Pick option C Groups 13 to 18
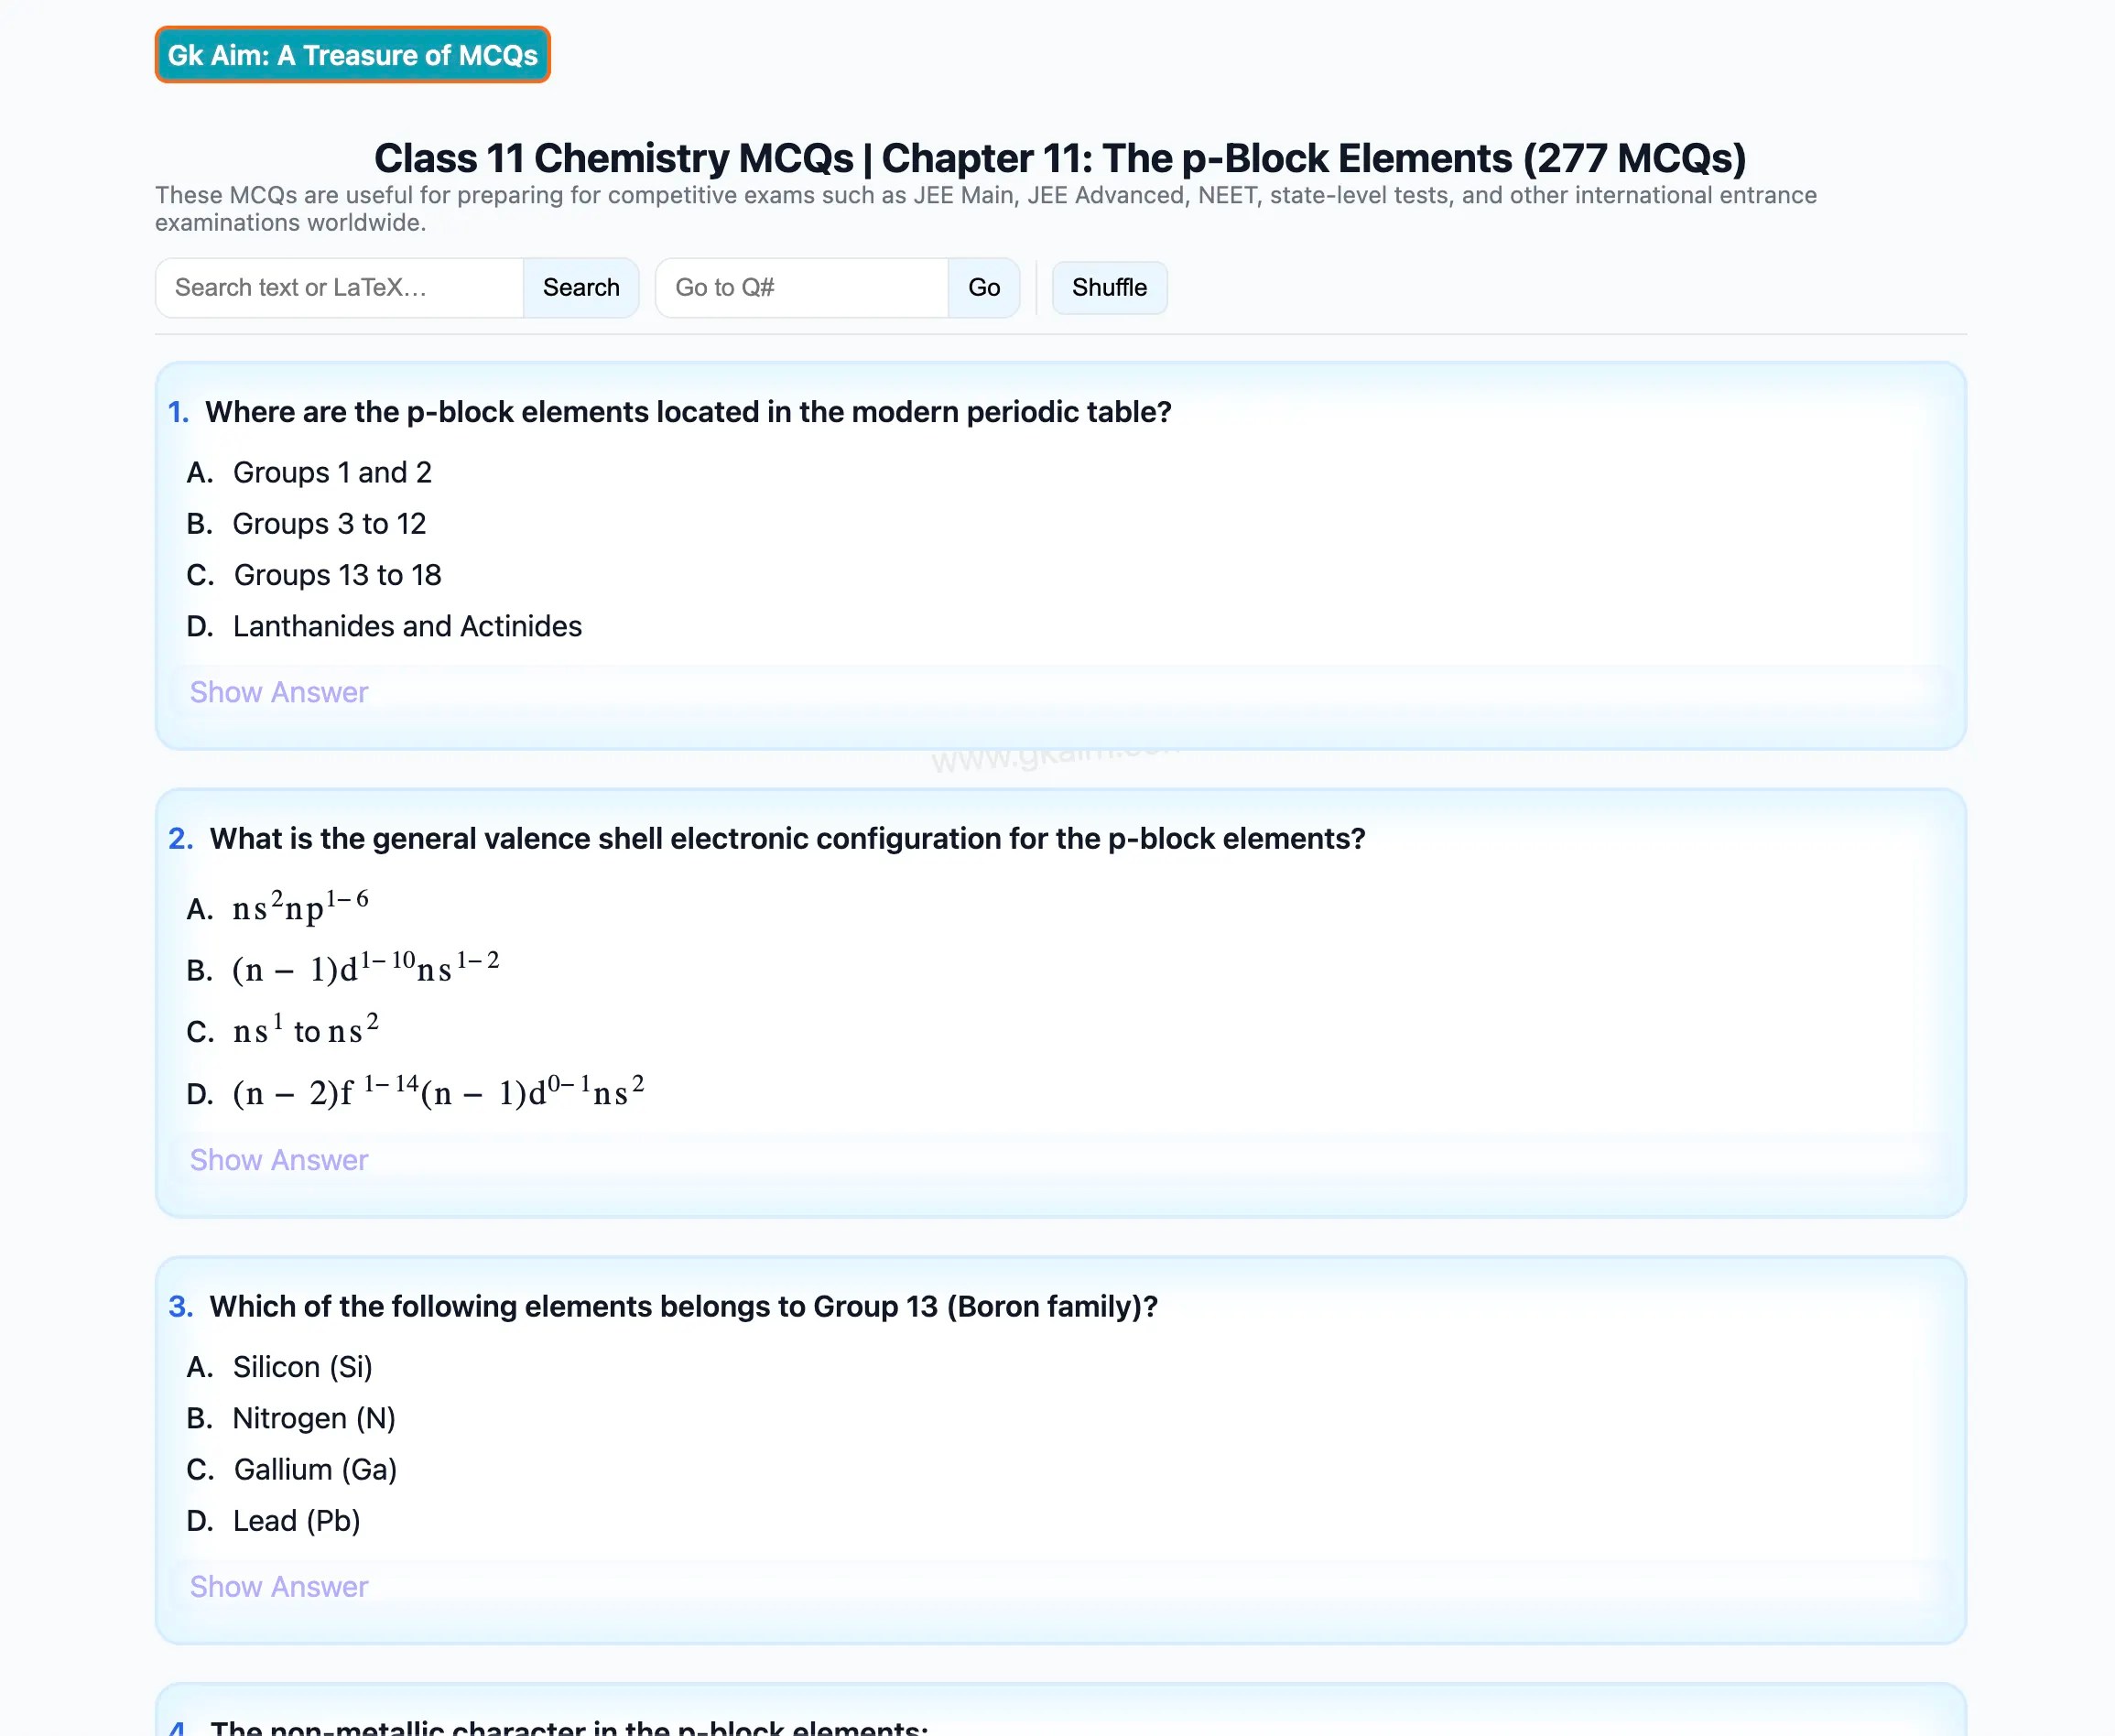The image size is (2115, 1736). click(337, 575)
